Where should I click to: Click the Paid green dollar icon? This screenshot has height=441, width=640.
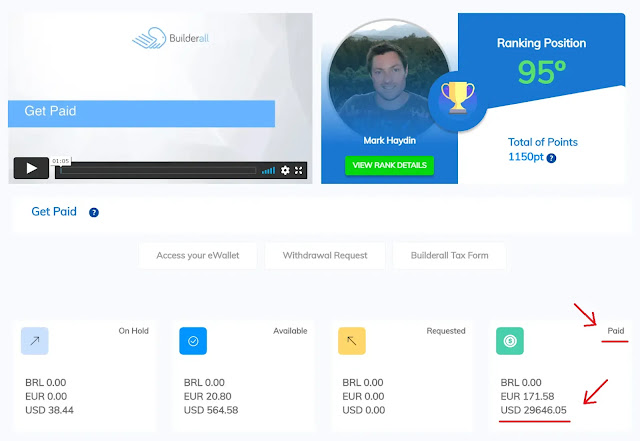510,341
